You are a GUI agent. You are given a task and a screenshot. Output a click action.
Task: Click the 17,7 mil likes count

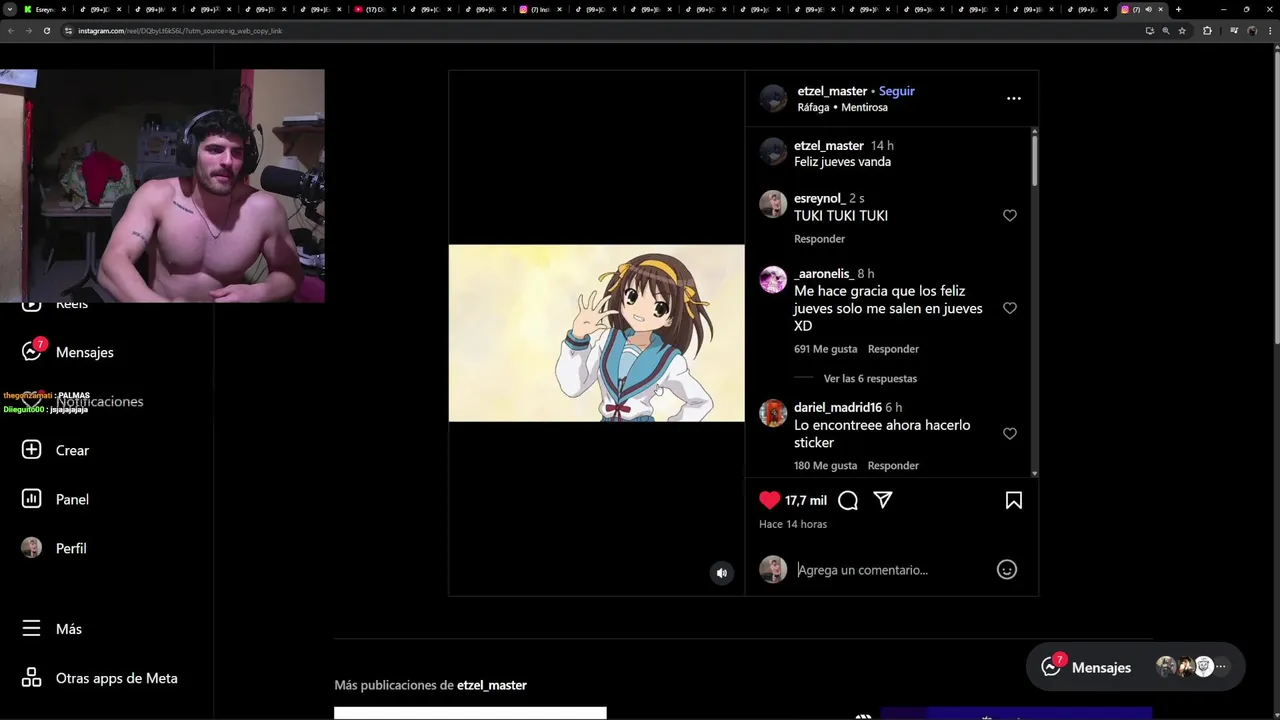pyautogui.click(x=806, y=500)
